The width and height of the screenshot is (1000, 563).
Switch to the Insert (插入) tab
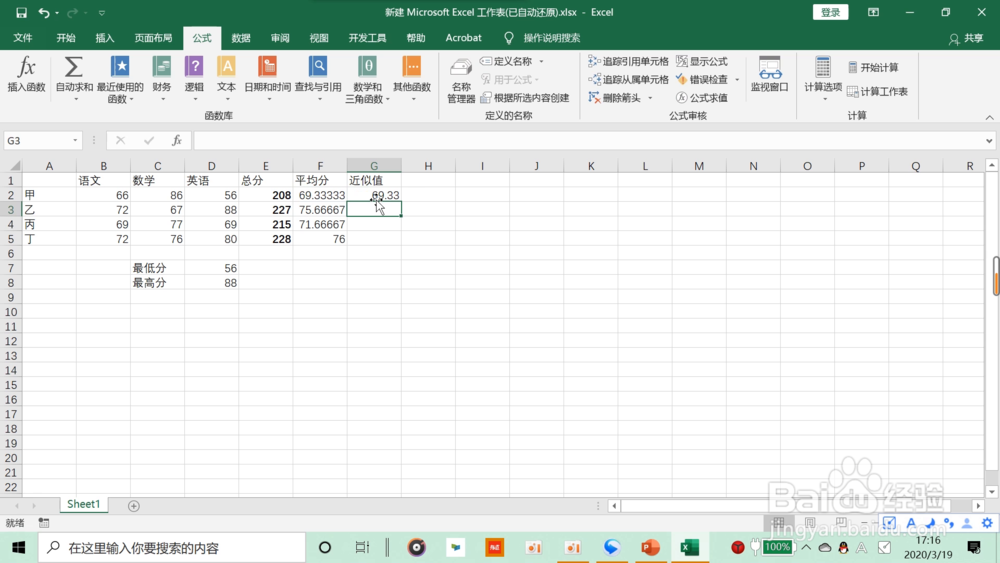pyautogui.click(x=105, y=38)
